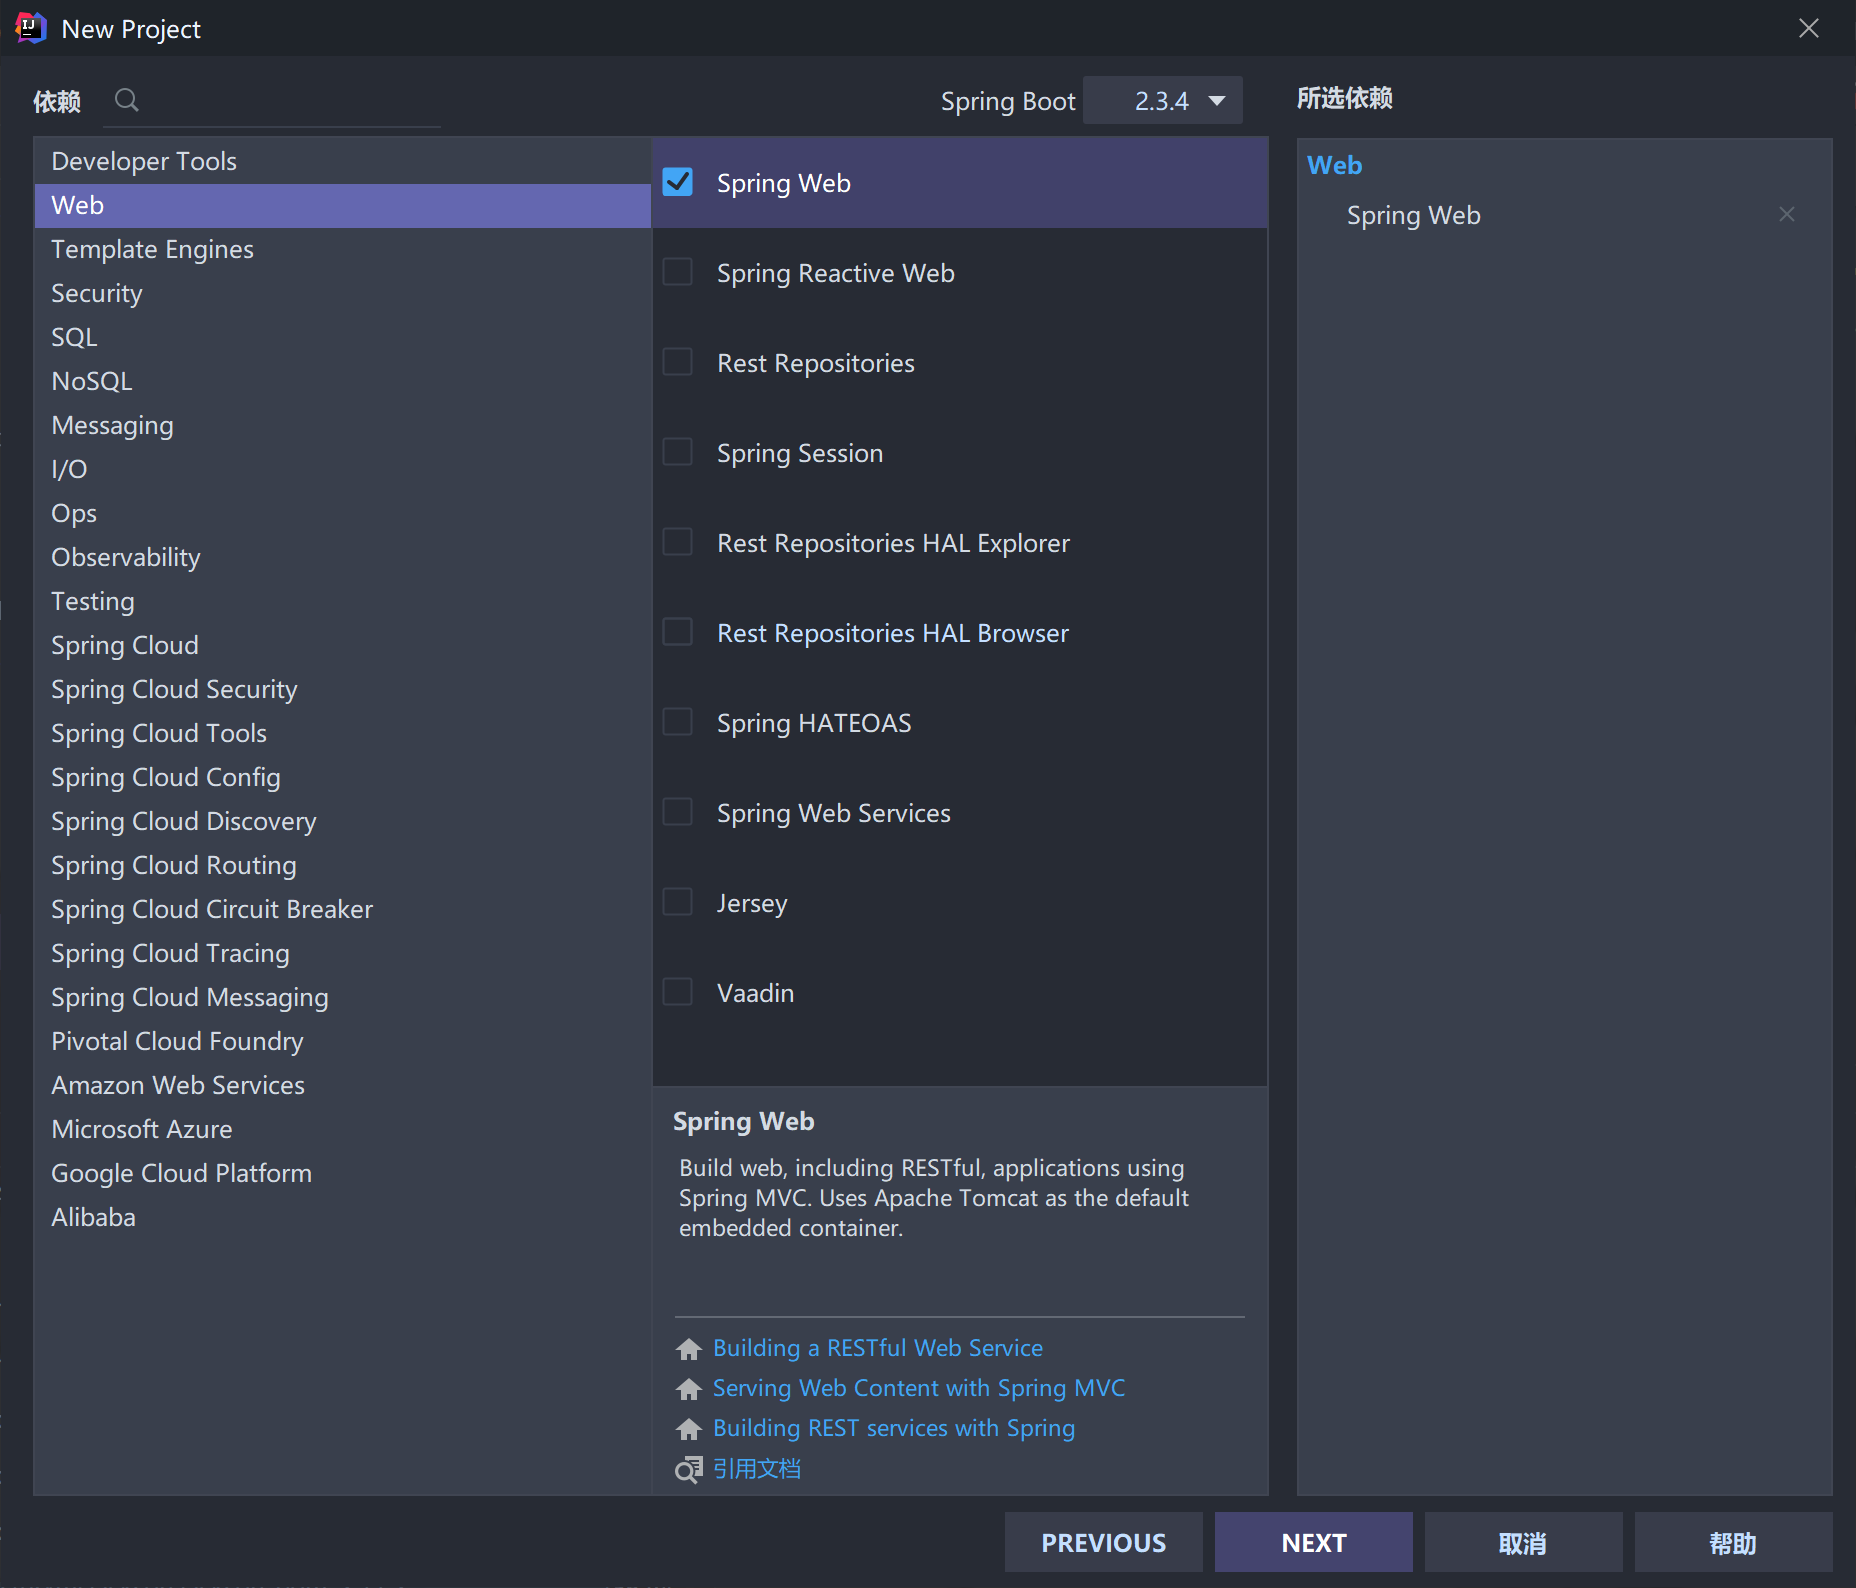Enable Spring Reactive Web dependency
1856x1588 pixels.
[x=678, y=272]
